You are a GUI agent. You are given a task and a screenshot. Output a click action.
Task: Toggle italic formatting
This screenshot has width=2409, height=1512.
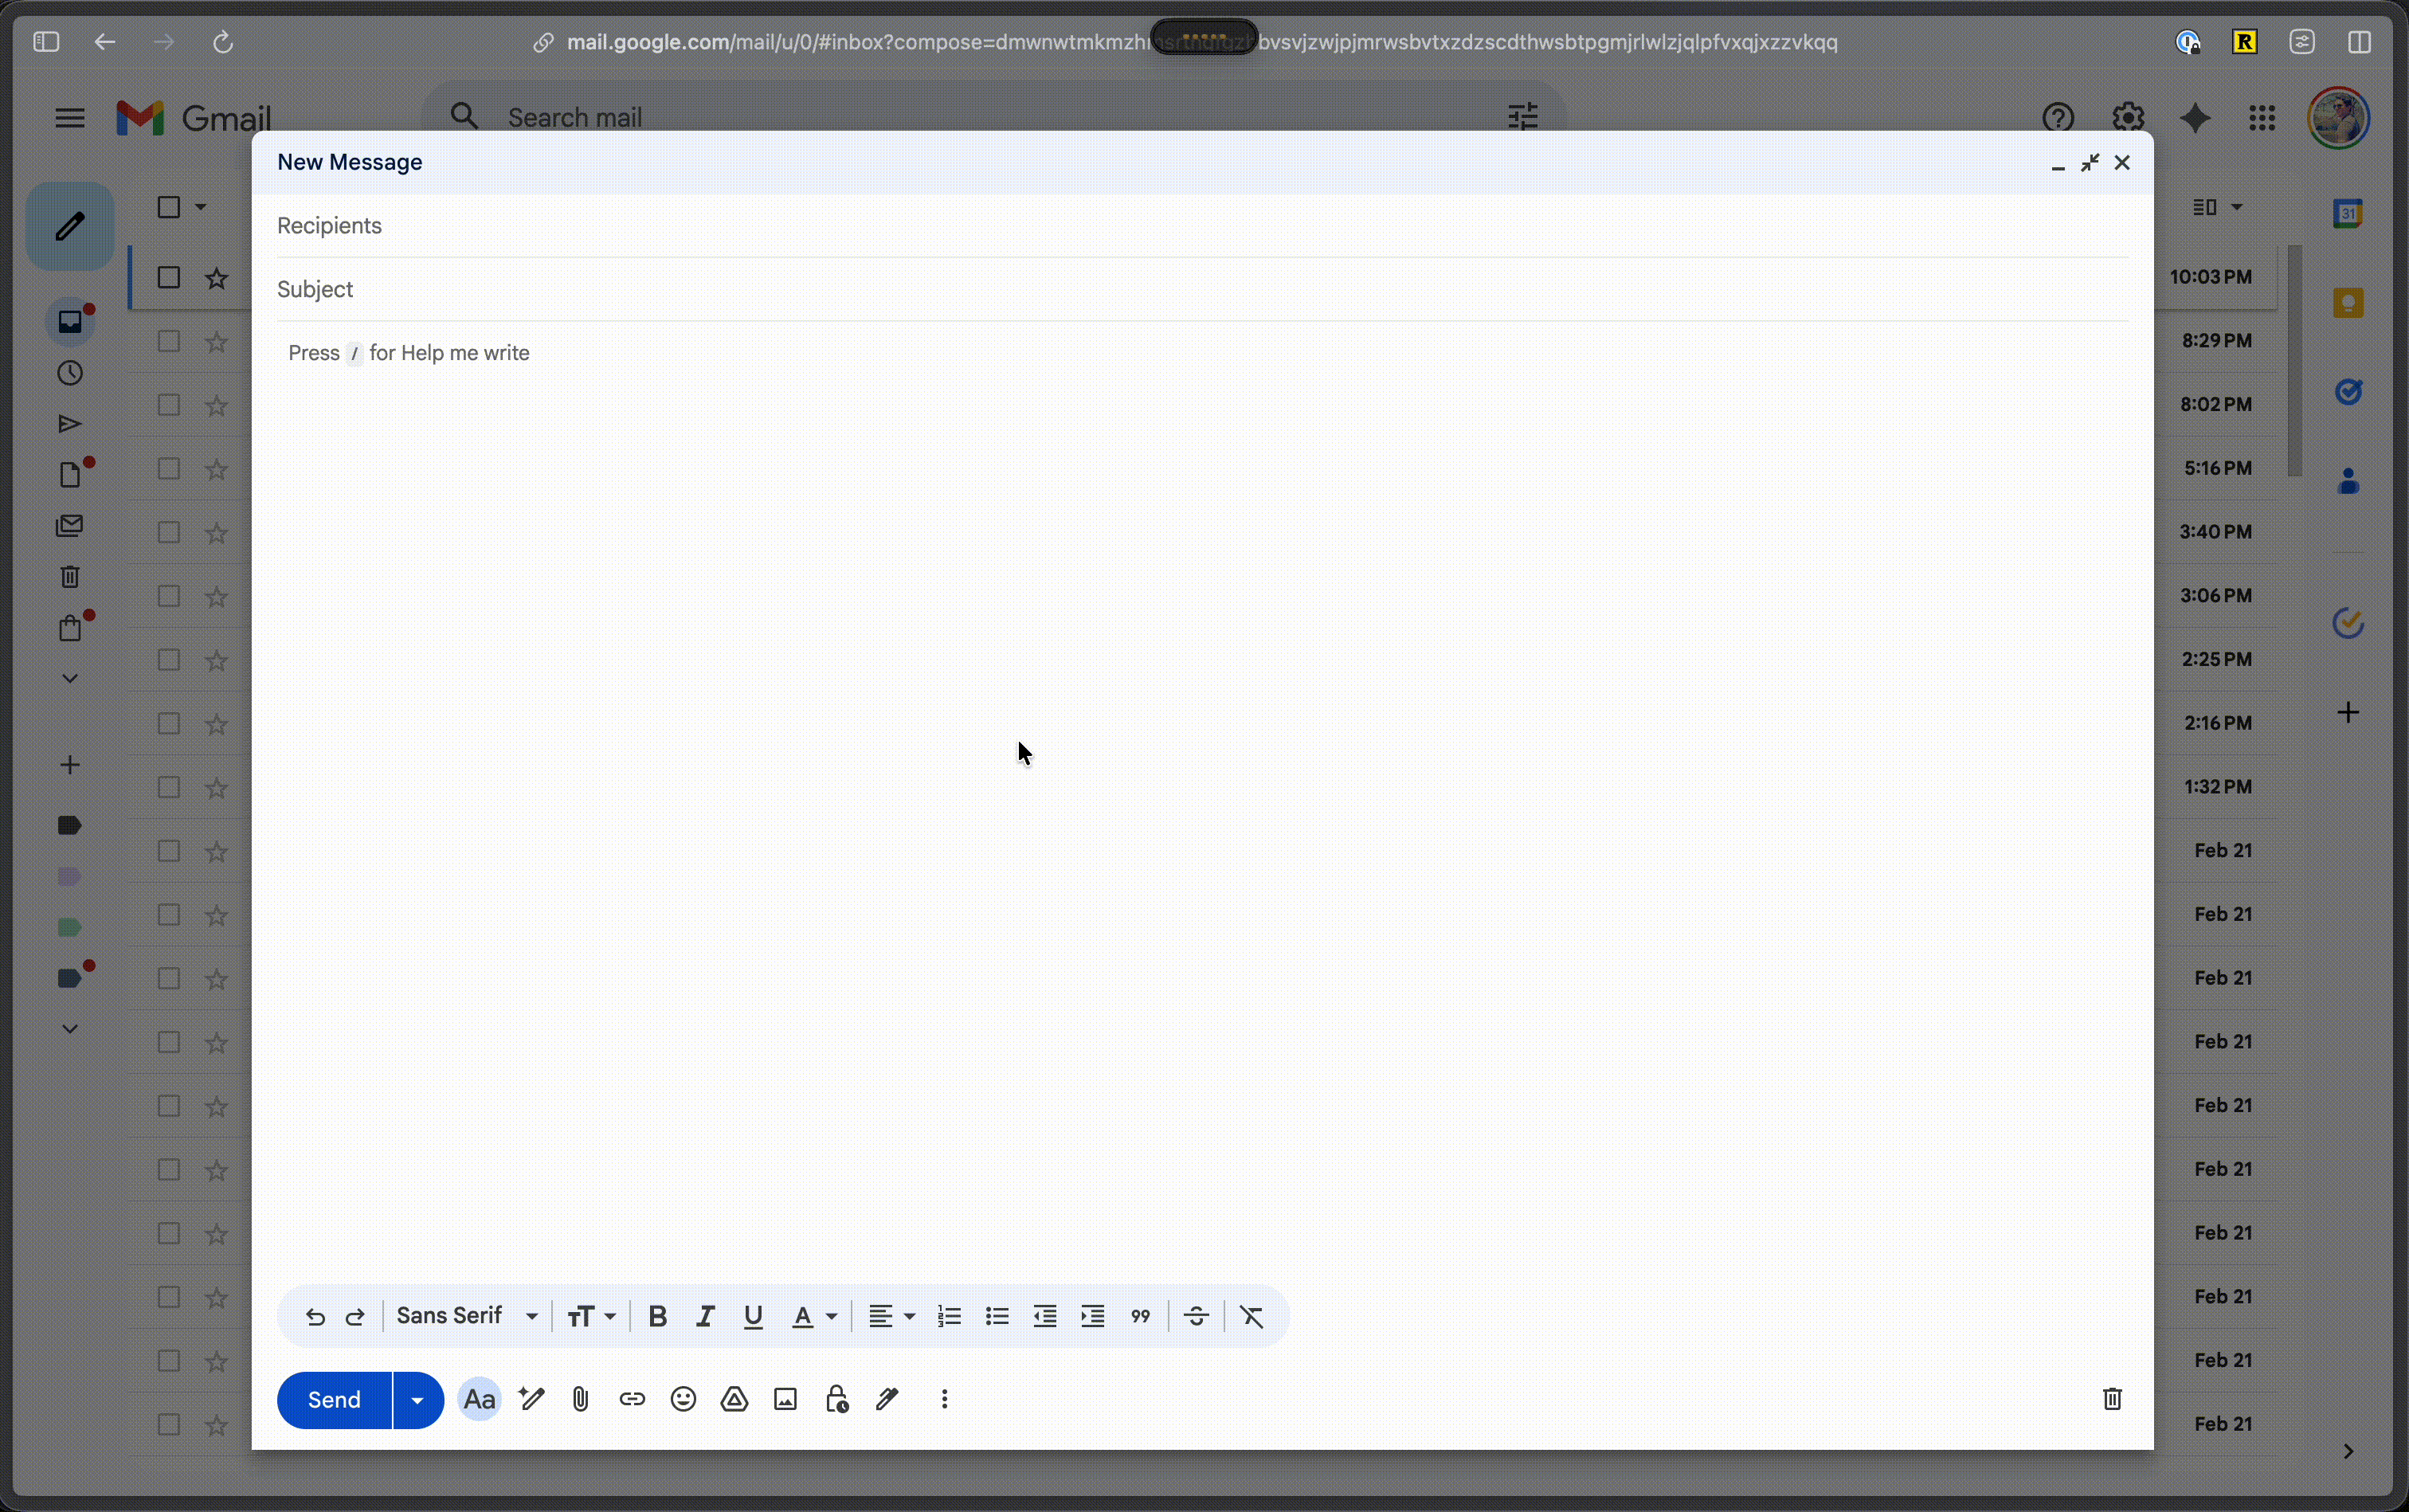(x=705, y=1316)
